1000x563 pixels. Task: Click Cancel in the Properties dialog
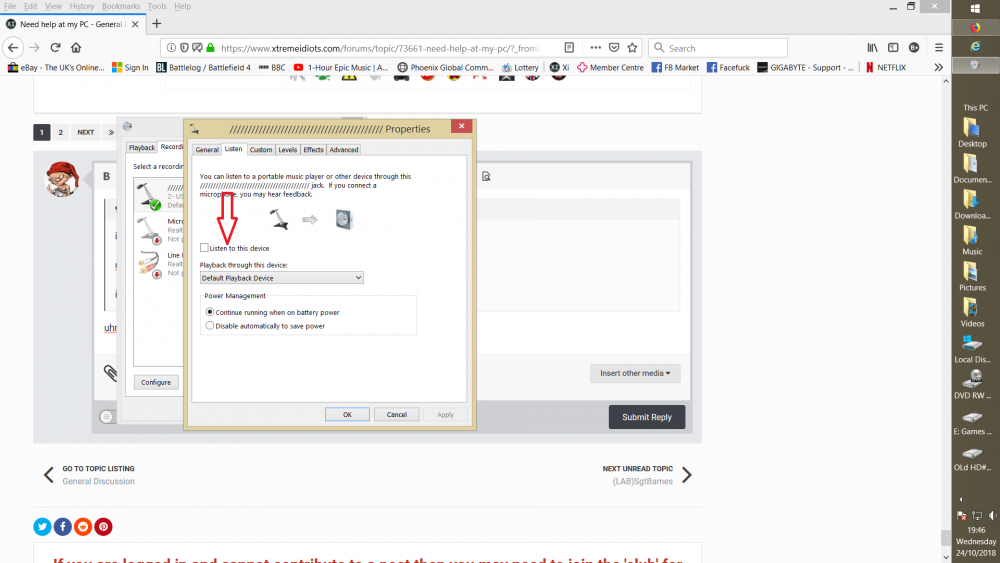pos(397,414)
